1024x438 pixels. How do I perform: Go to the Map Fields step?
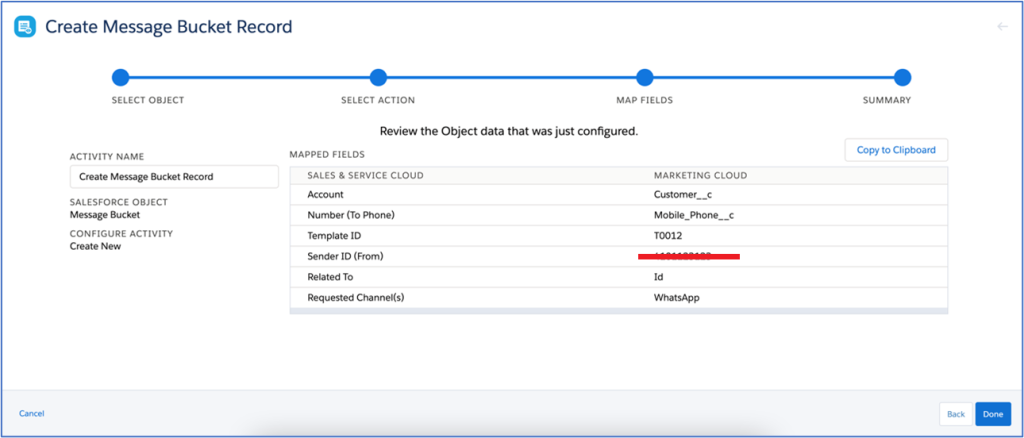[644, 77]
